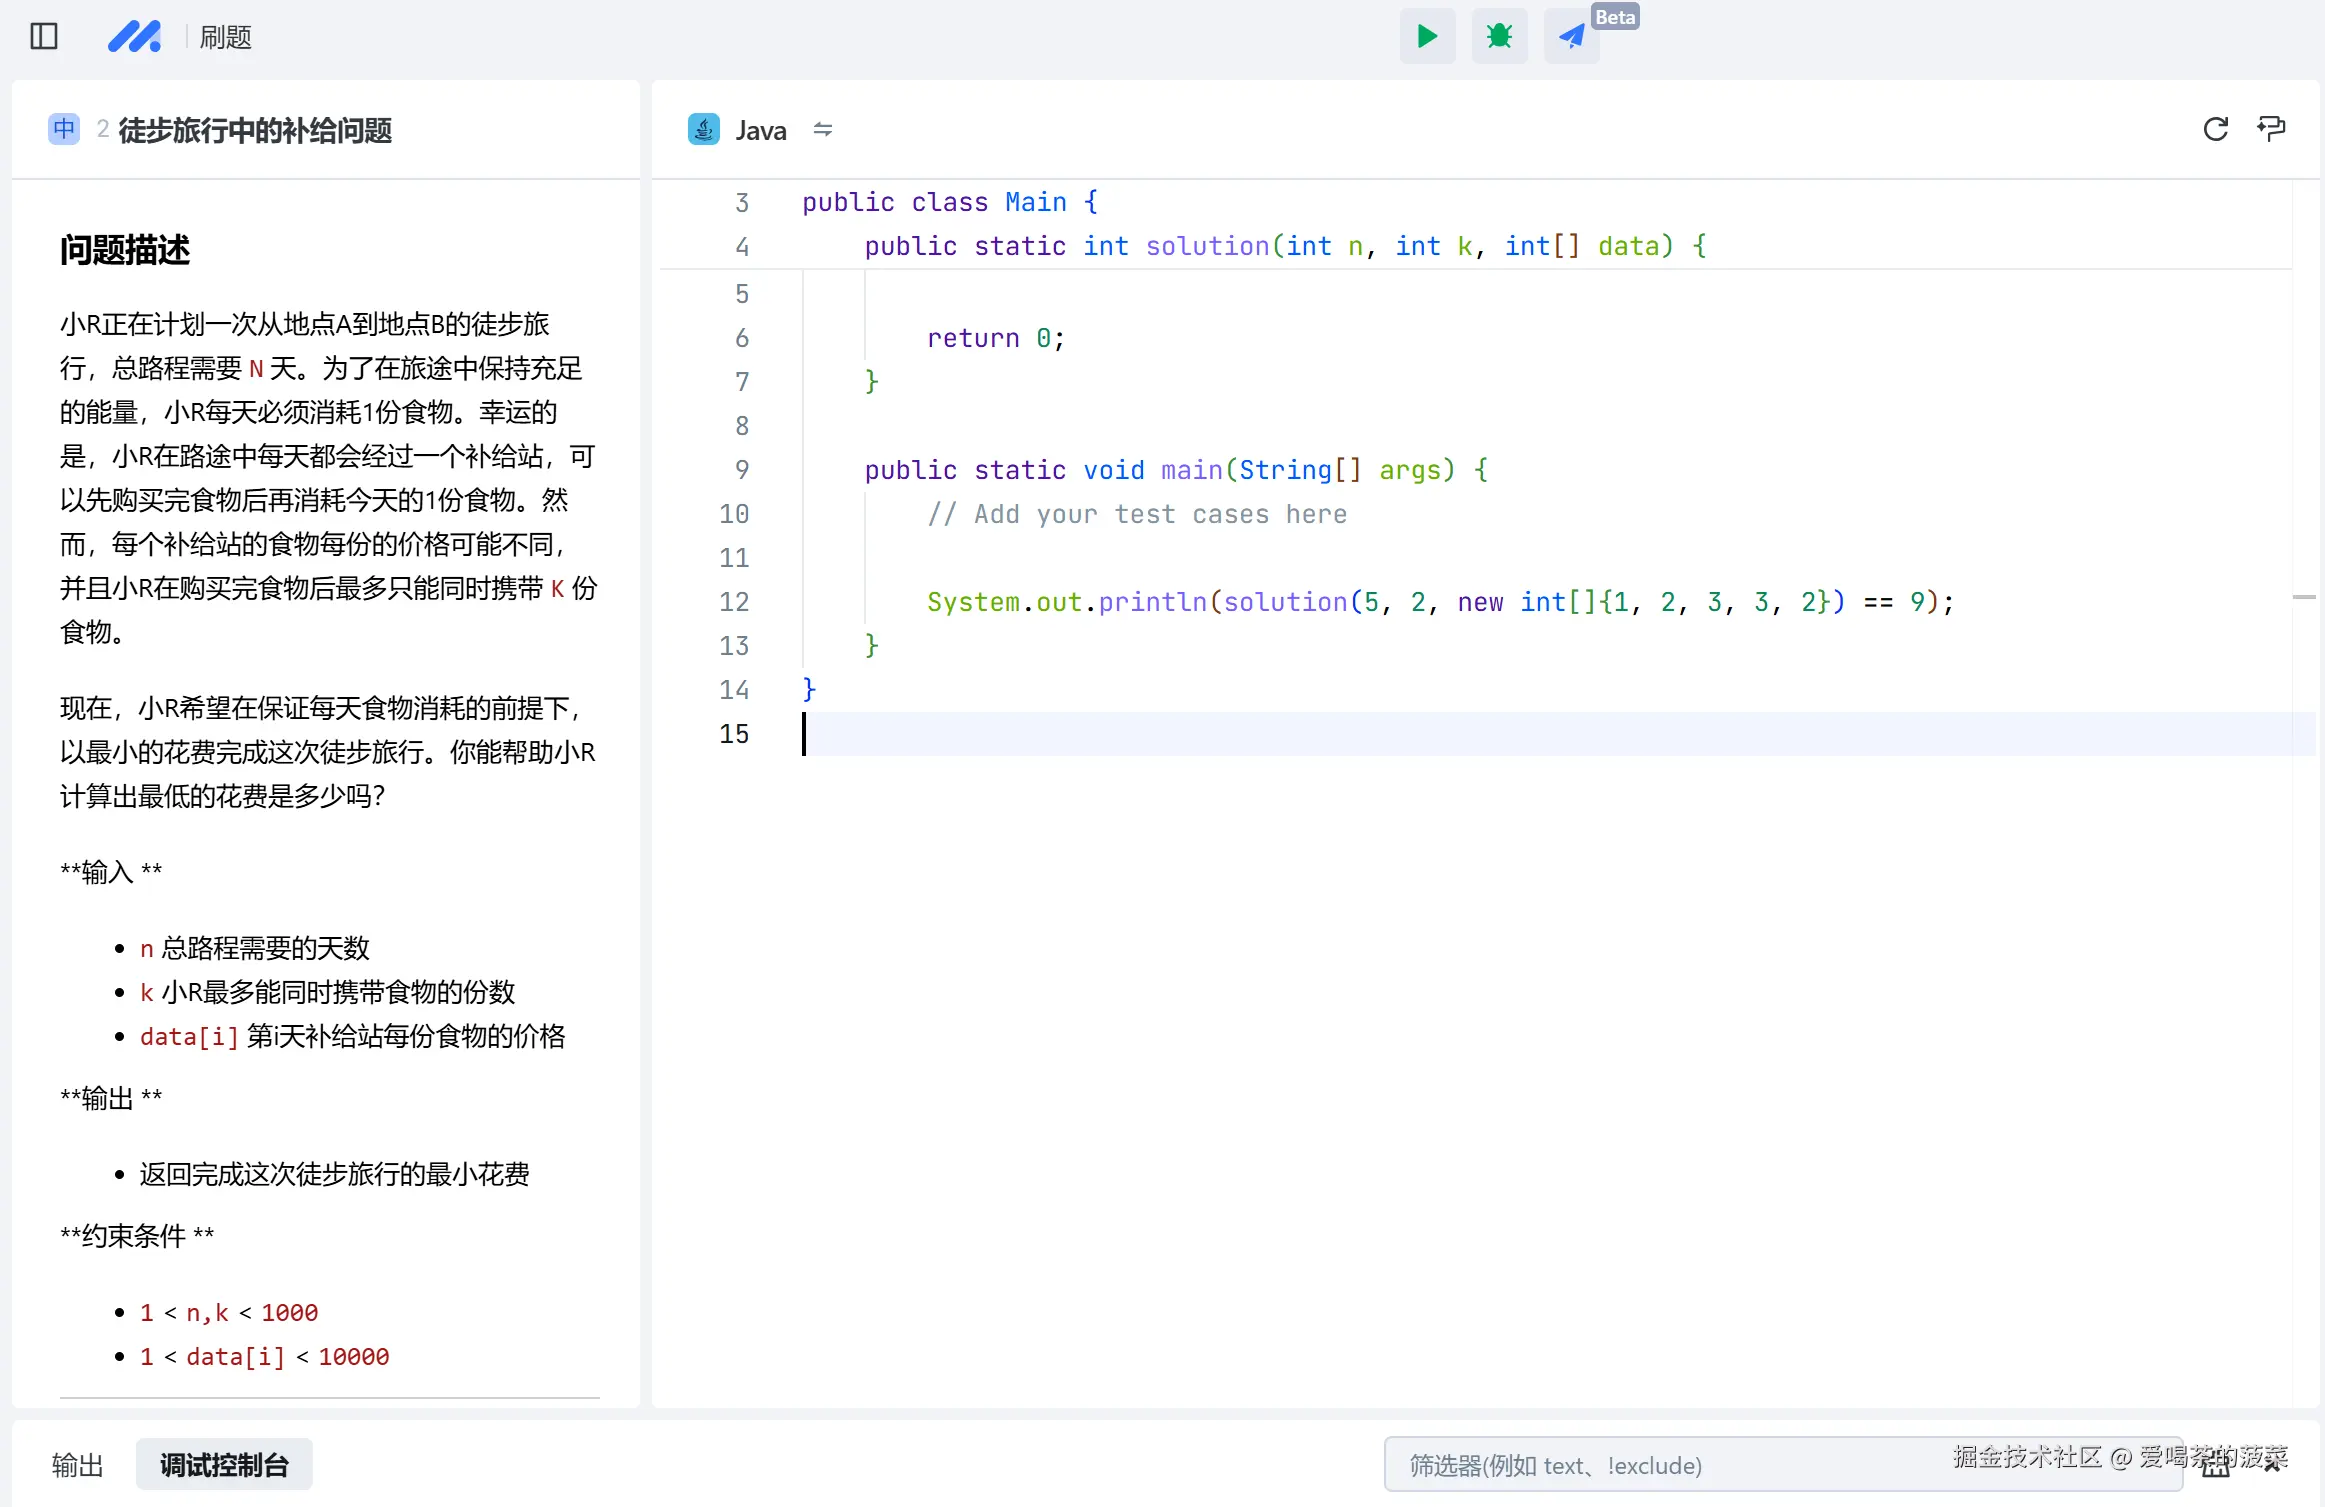
Task: Start debugging with the bug icon
Action: (x=1499, y=37)
